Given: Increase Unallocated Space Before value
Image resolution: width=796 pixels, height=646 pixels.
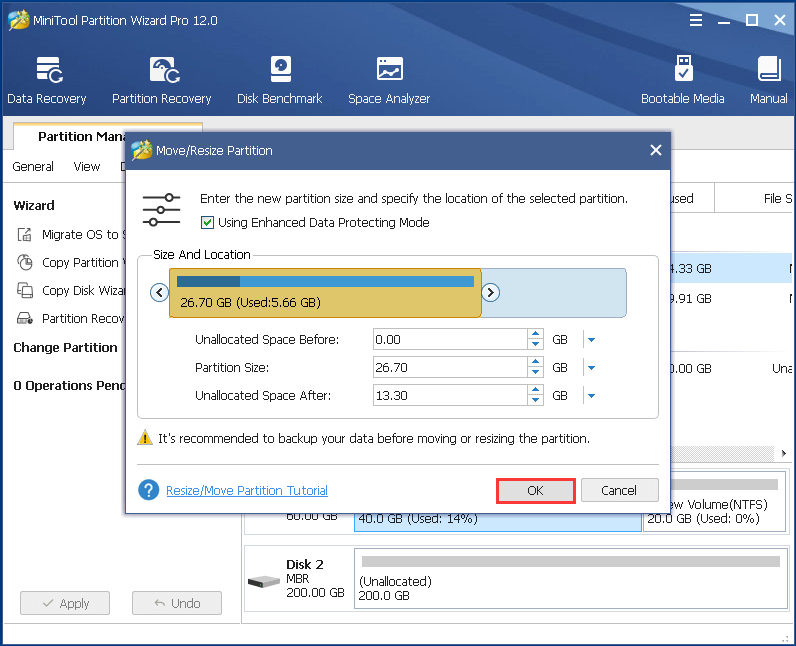Looking at the screenshot, I should (x=536, y=334).
